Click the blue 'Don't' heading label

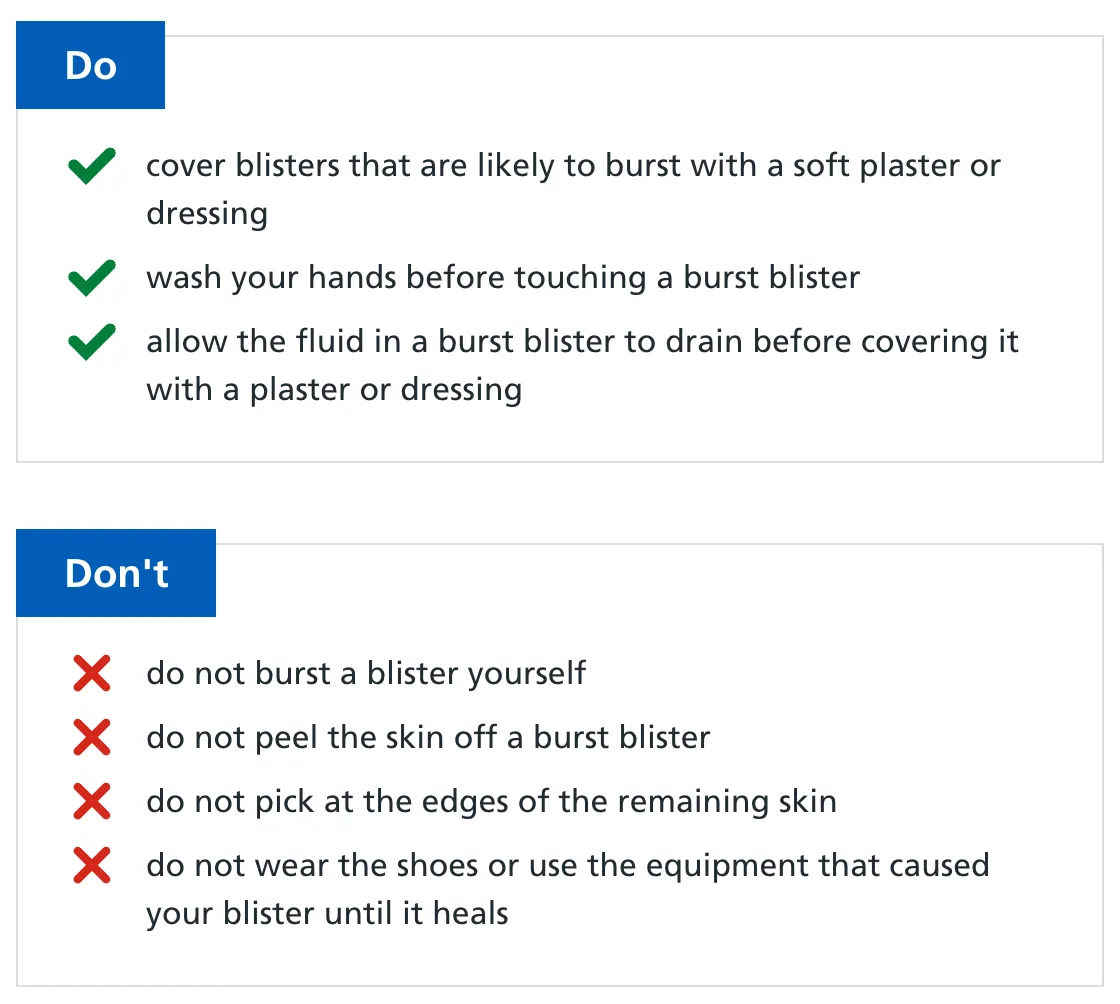116,574
